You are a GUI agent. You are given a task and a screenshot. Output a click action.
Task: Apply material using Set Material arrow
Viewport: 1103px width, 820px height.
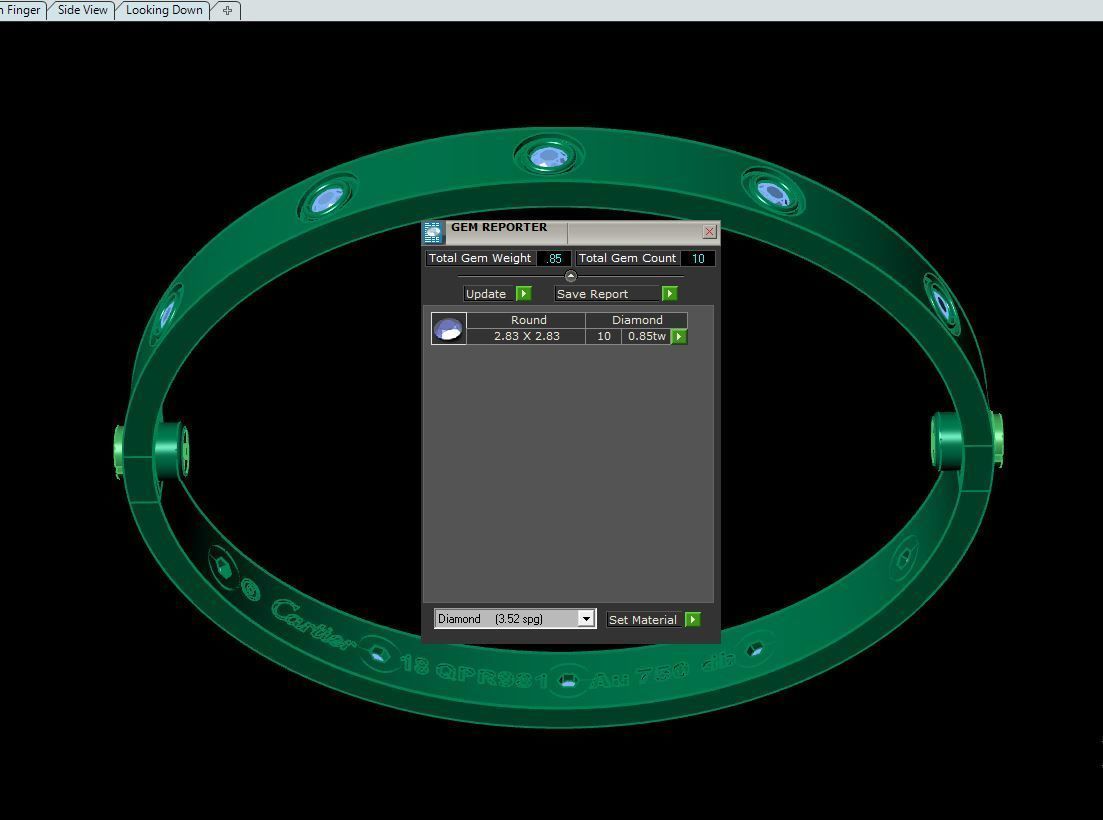[692, 620]
